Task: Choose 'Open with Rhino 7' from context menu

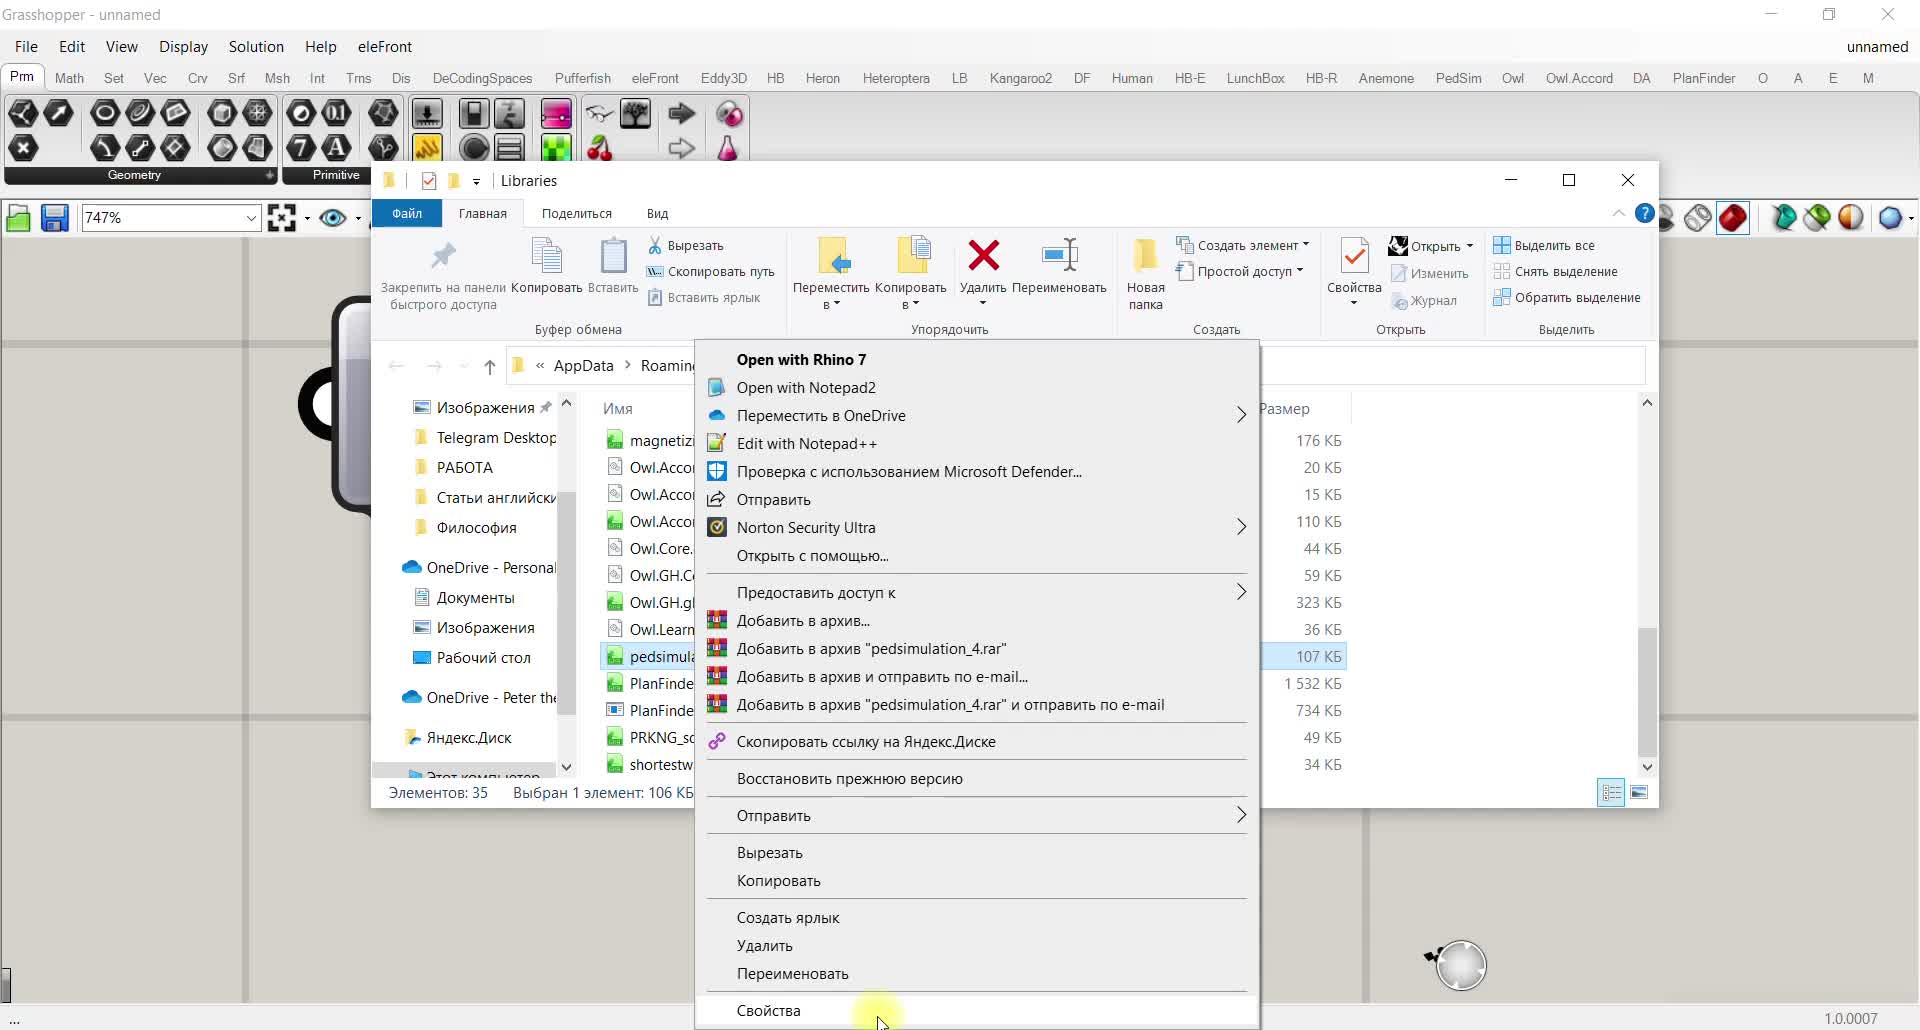Action: [x=977, y=359]
